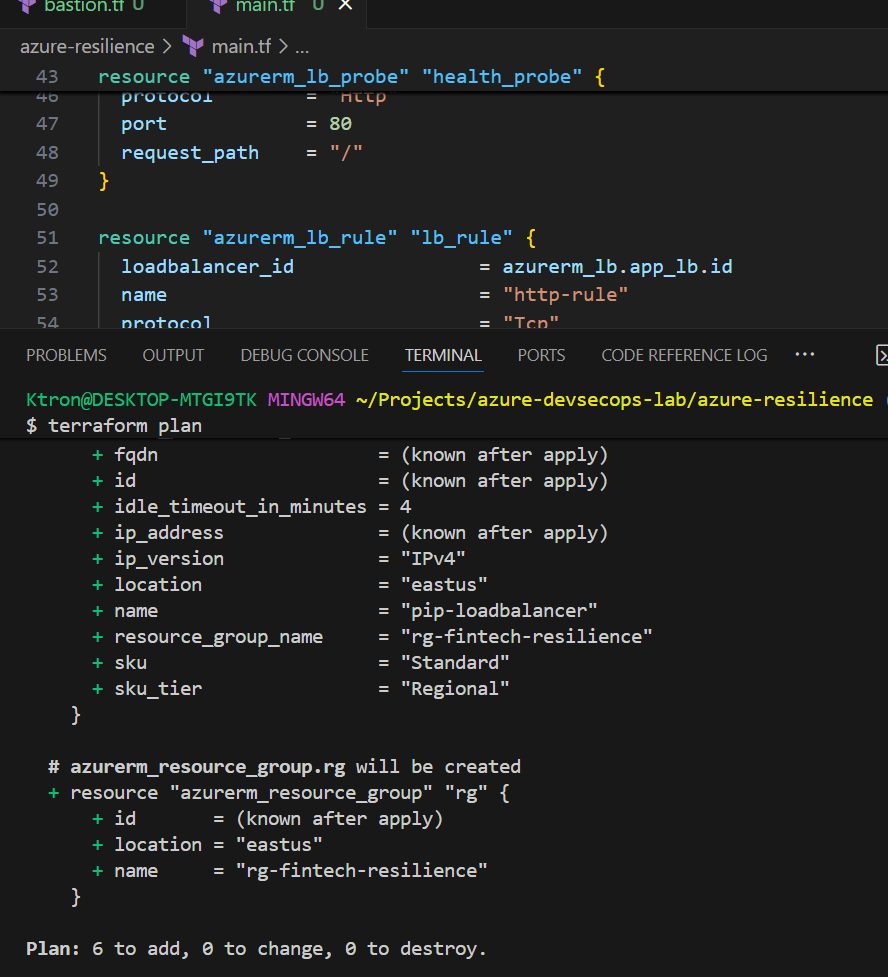888x977 pixels.
Task: Click line number 51 in the gutter
Action: pos(48,238)
